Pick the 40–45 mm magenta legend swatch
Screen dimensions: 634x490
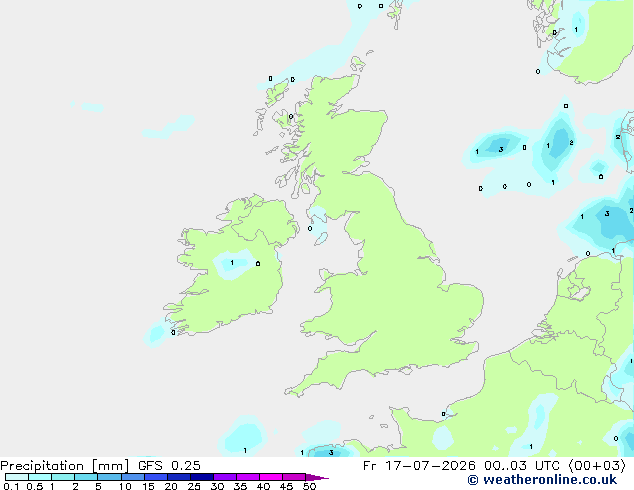pyautogui.click(x=271, y=477)
